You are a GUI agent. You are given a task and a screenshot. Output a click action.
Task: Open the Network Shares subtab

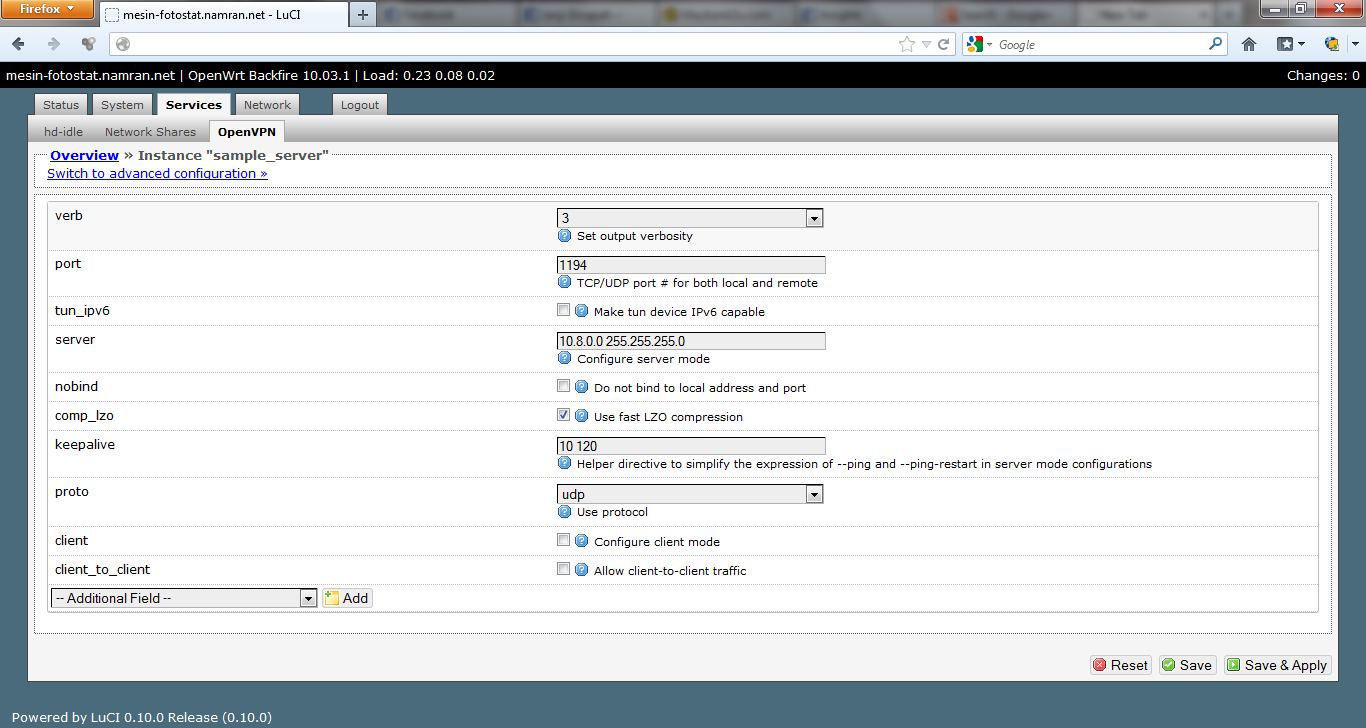click(x=150, y=132)
